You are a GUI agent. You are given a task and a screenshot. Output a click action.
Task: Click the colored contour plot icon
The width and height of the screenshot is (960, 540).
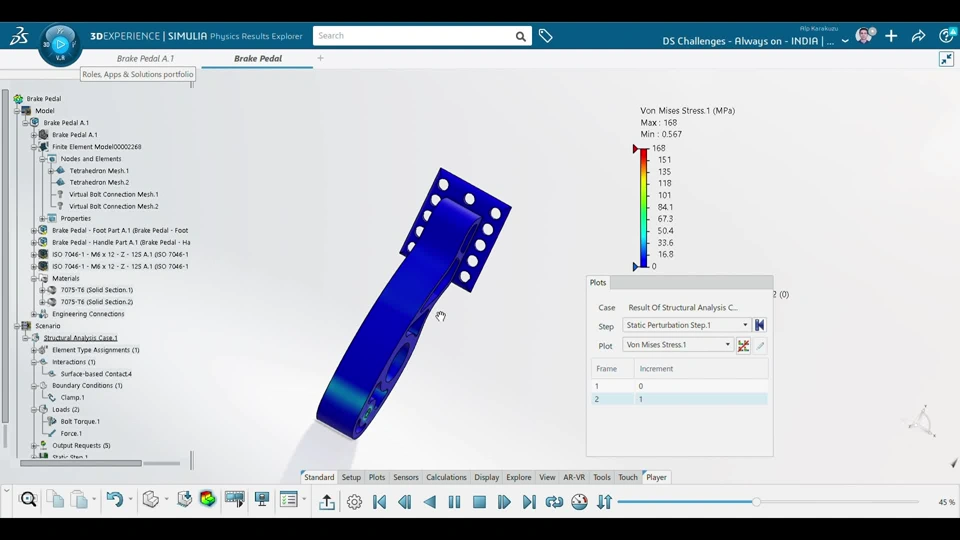208,500
